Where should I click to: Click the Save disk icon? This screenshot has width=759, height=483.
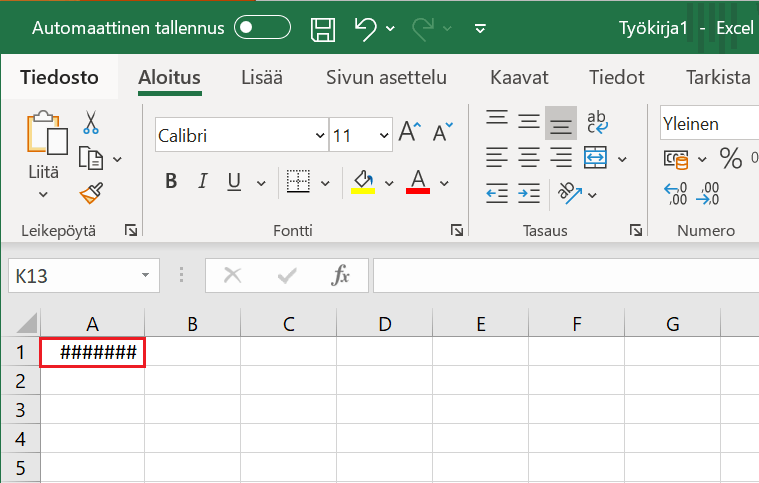[322, 29]
